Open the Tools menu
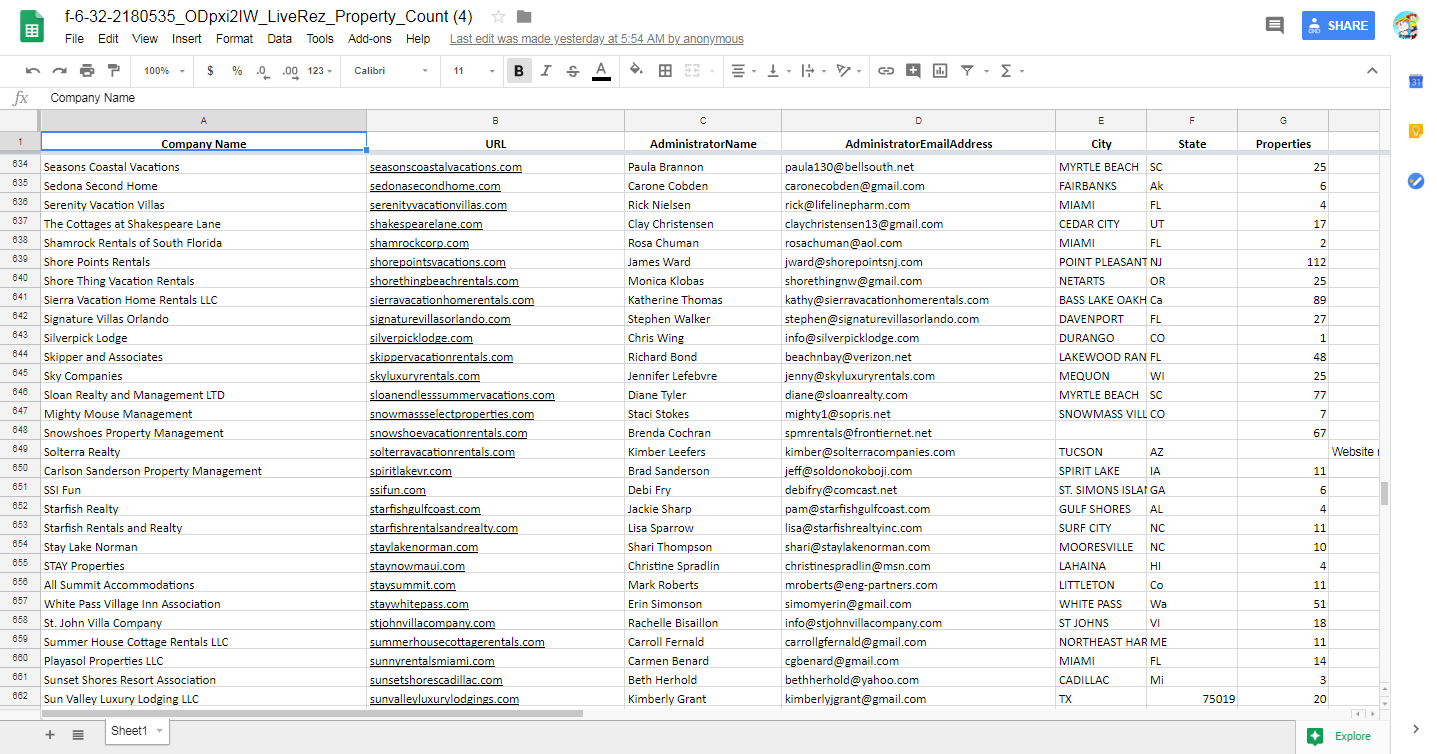The height and width of the screenshot is (754, 1437). [320, 39]
